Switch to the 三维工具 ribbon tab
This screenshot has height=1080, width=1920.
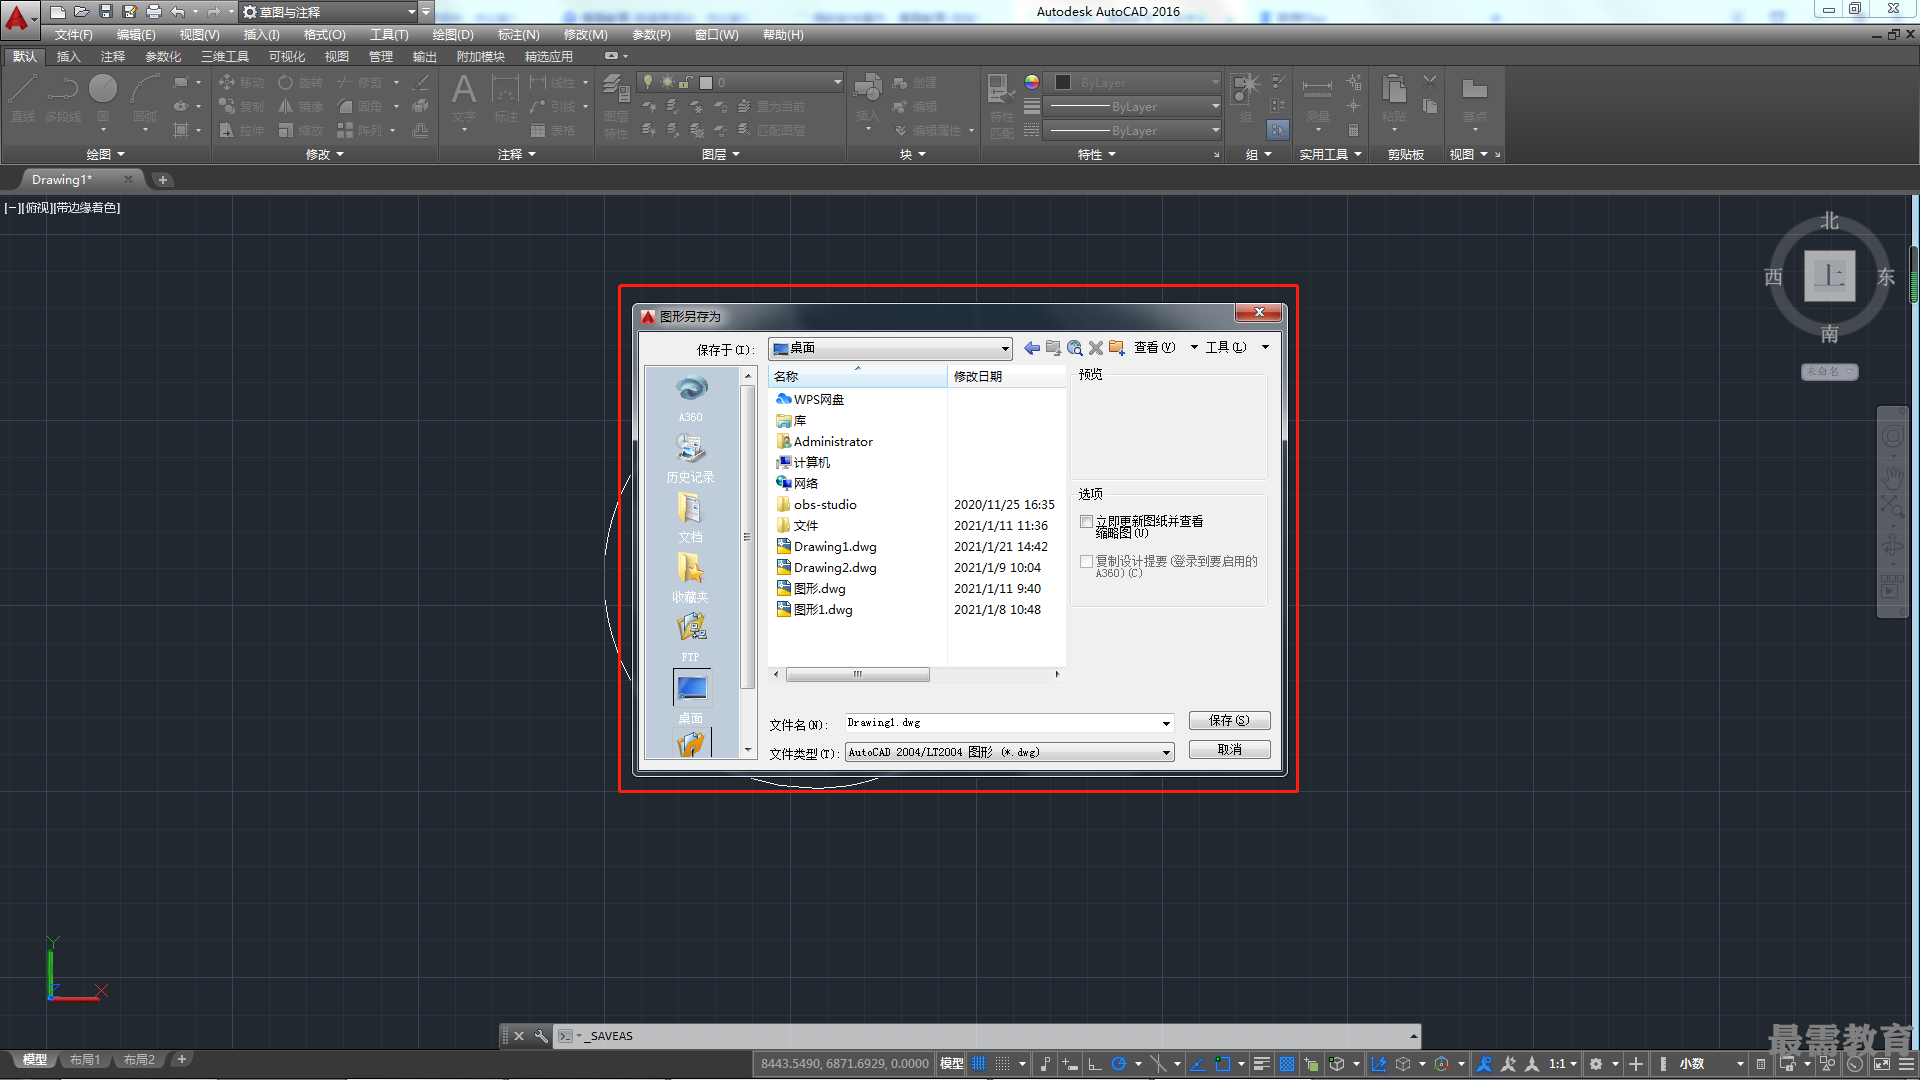point(224,57)
